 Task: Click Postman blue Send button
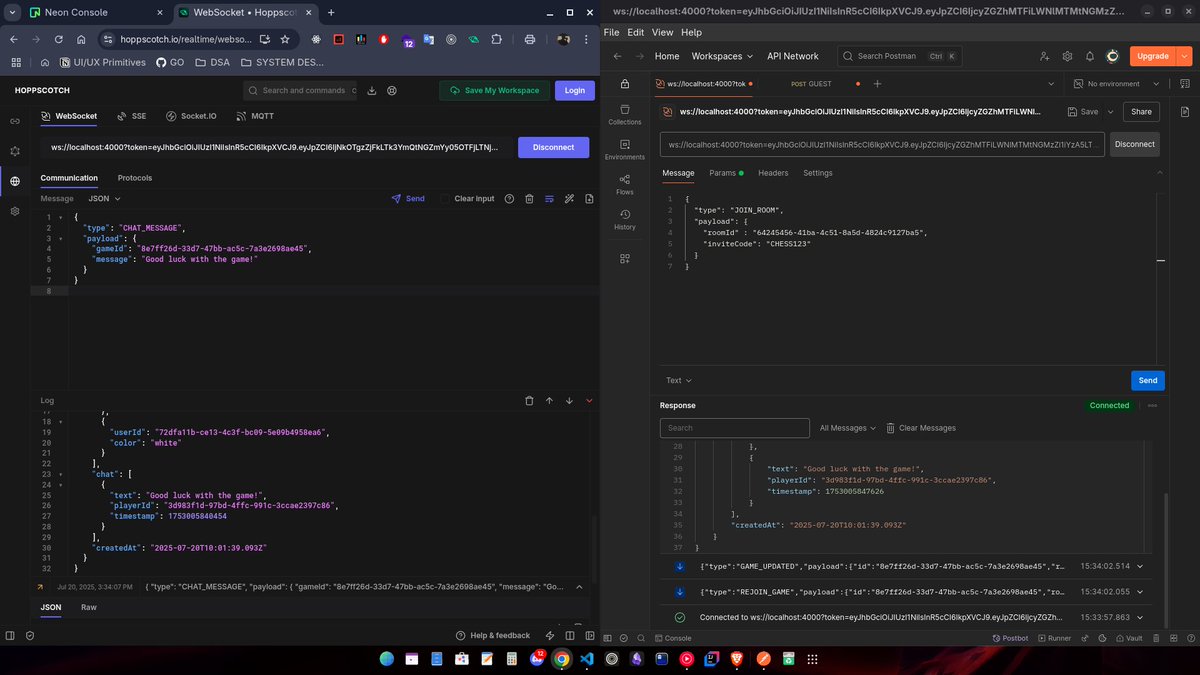[x=1148, y=380]
